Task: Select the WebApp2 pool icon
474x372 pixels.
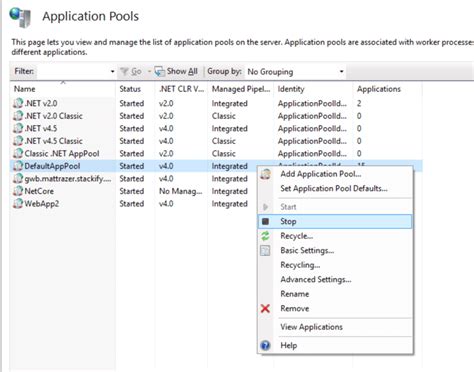Action: tap(18, 204)
